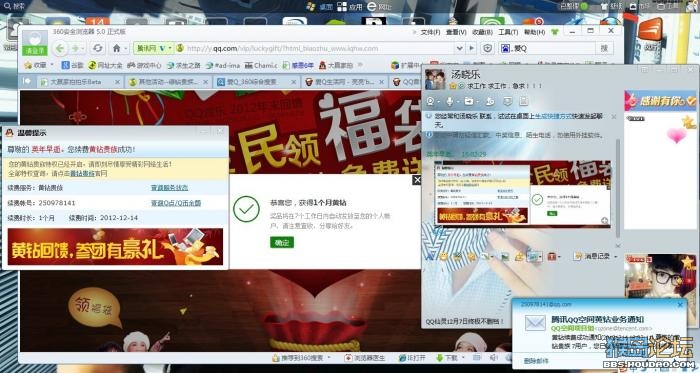This screenshot has height=373, width=700.
Task: Open the 帮助(H) menu
Action: pyautogui.click(x=535, y=32)
